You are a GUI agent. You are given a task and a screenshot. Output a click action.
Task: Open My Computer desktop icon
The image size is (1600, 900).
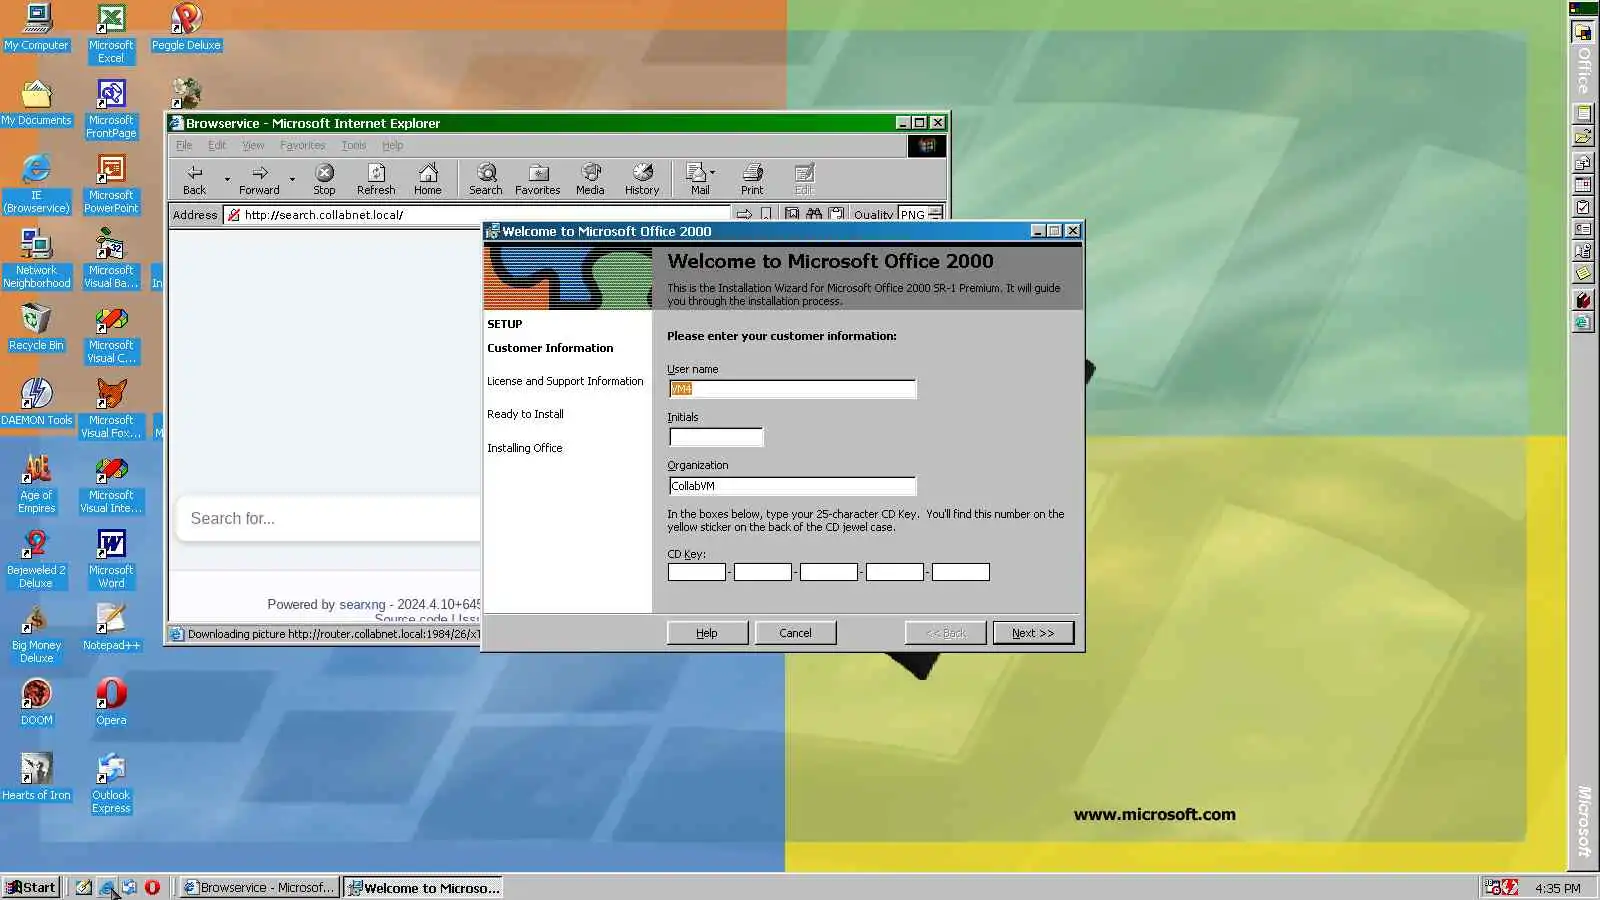(37, 27)
